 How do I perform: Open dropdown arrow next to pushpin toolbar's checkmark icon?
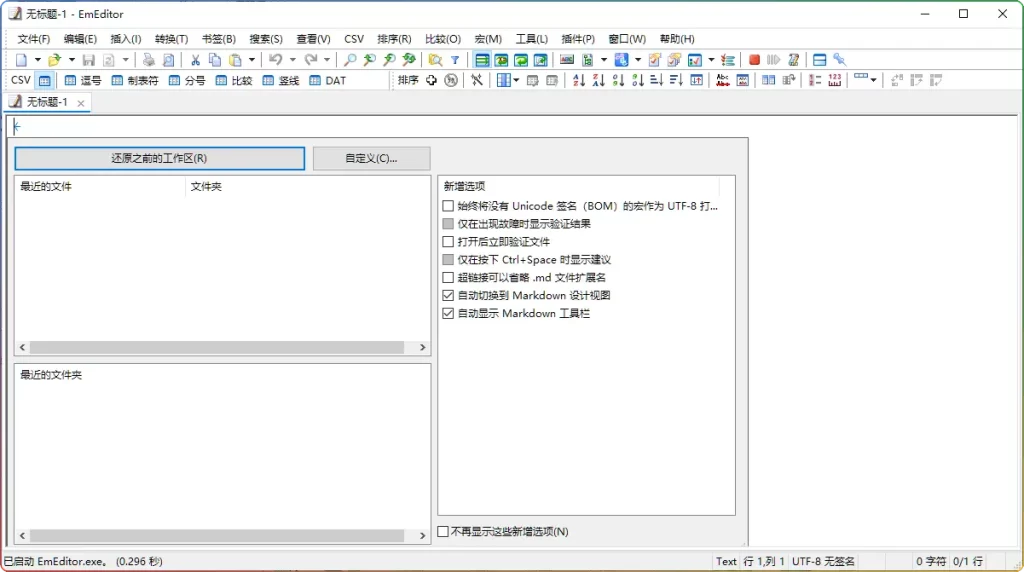[x=711, y=60]
